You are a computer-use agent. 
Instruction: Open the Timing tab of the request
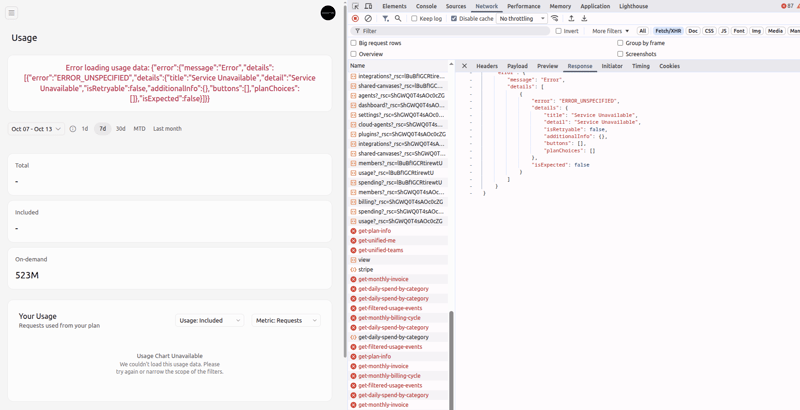click(641, 66)
